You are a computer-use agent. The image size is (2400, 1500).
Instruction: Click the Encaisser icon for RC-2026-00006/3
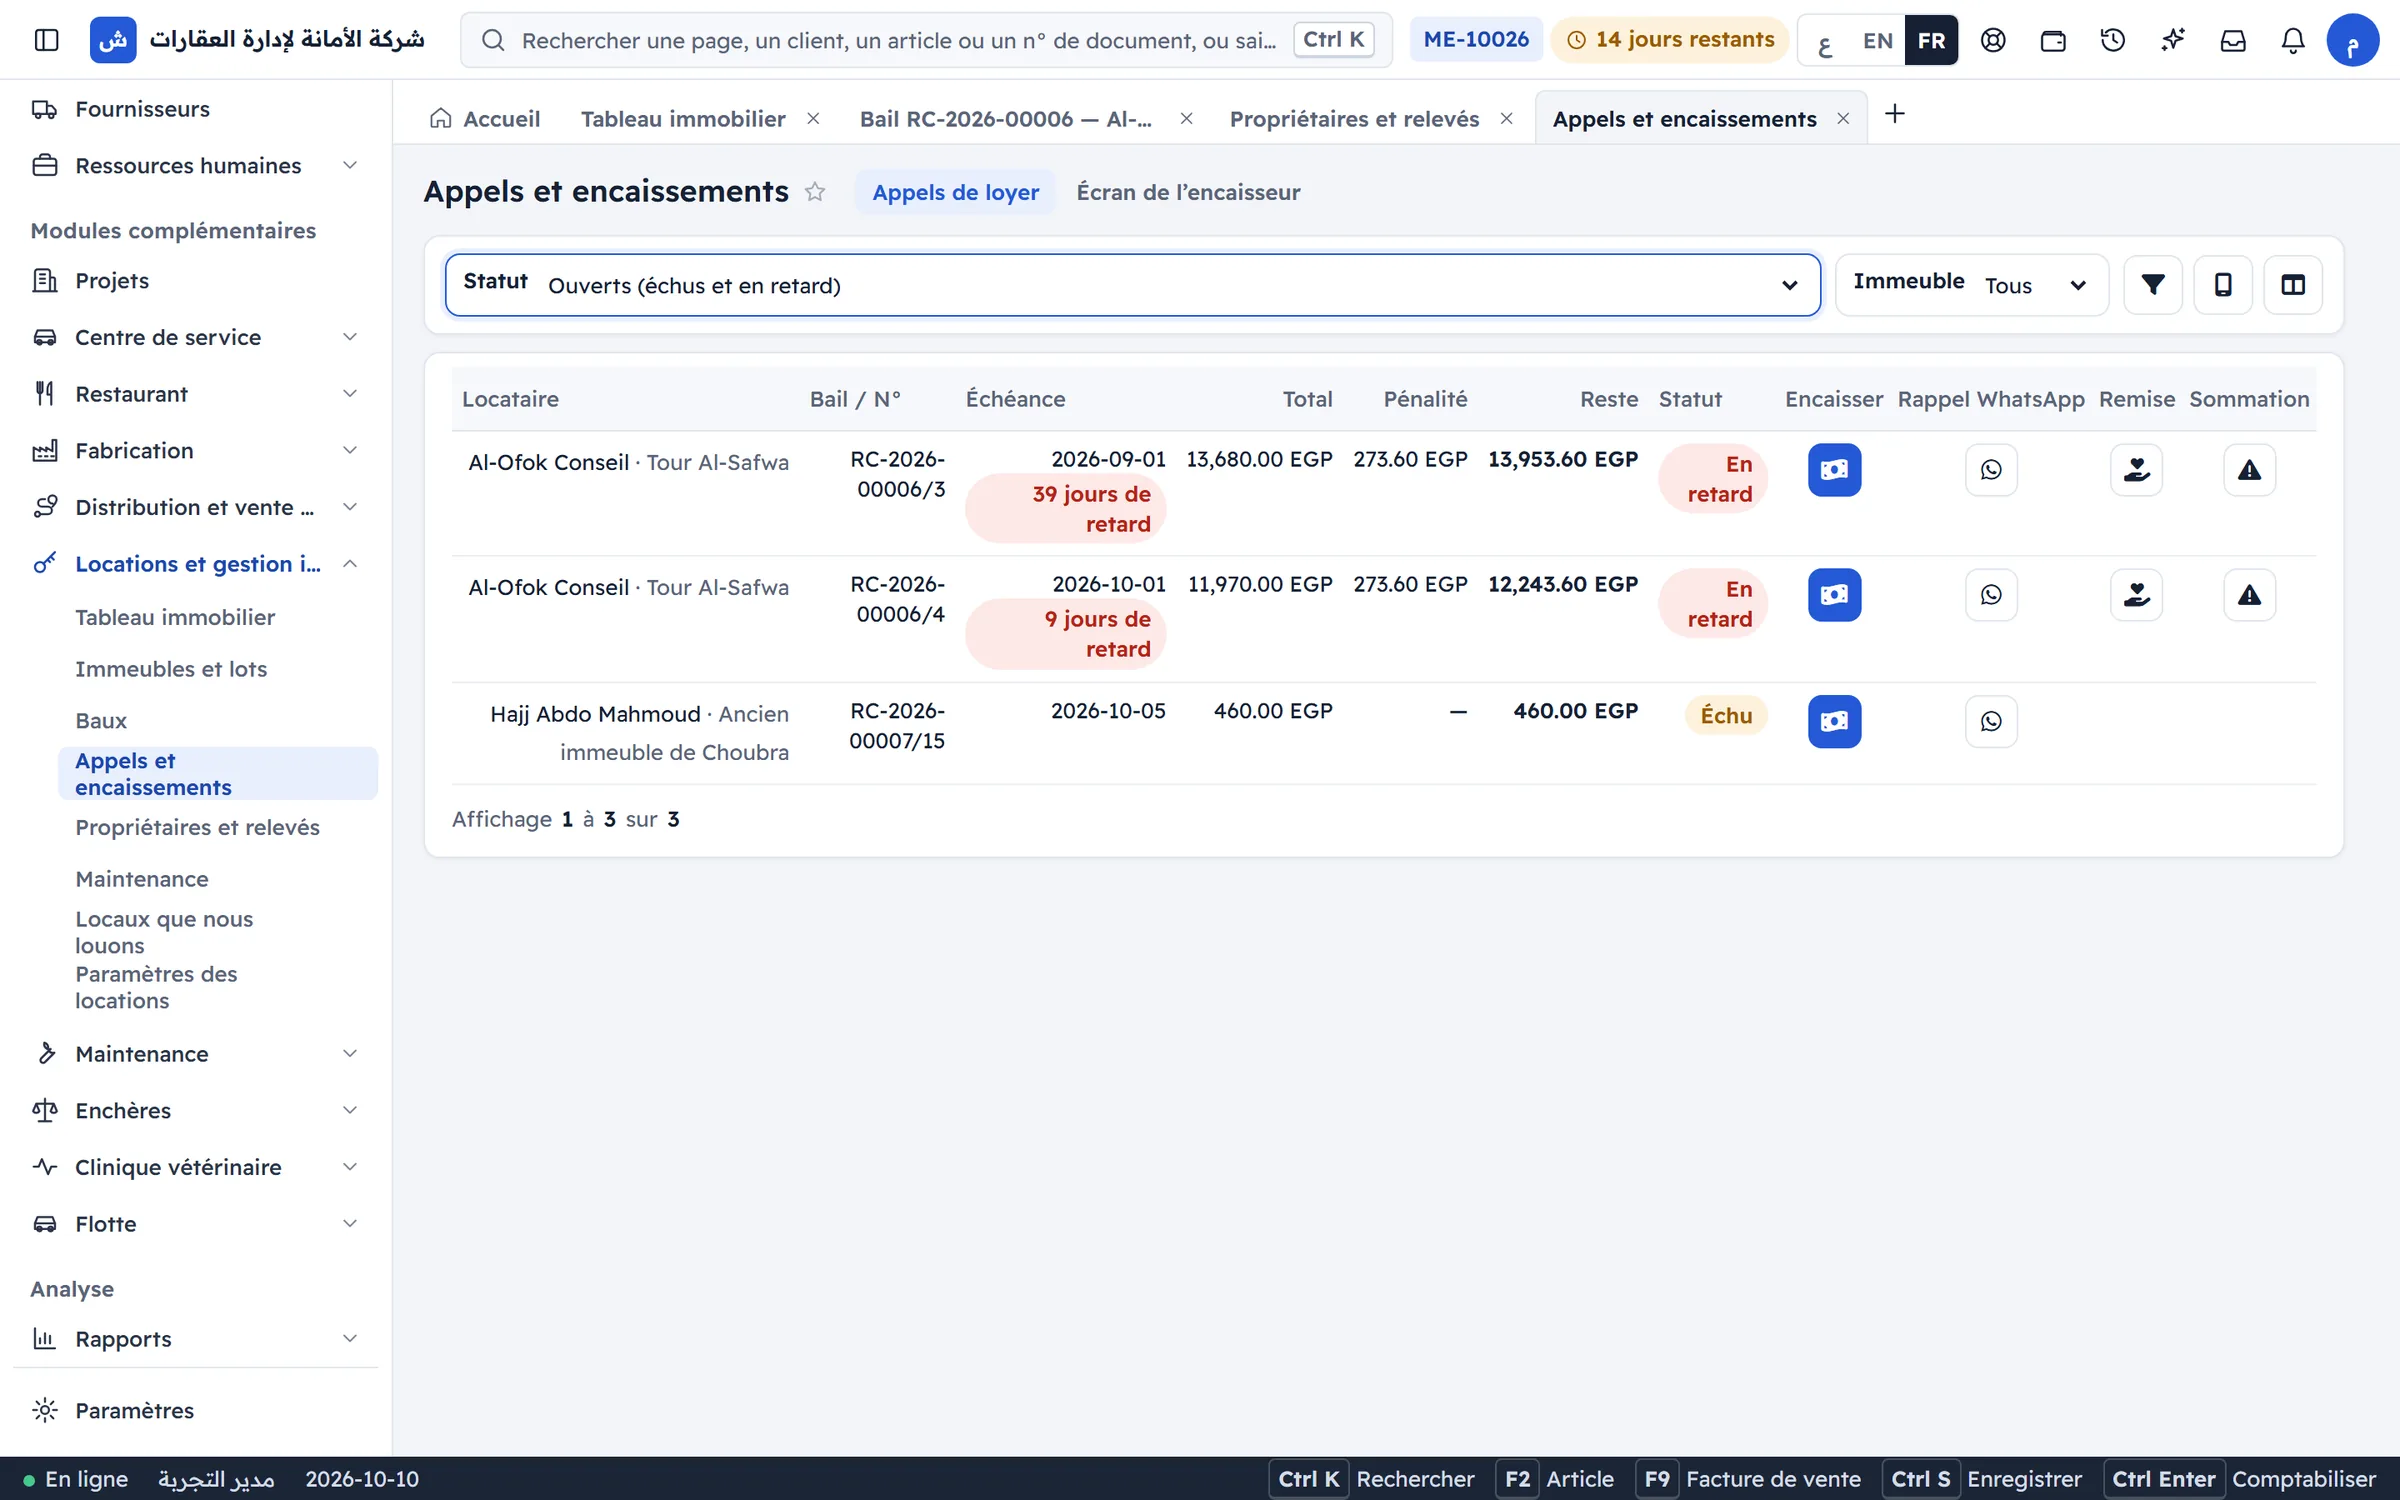1834,470
